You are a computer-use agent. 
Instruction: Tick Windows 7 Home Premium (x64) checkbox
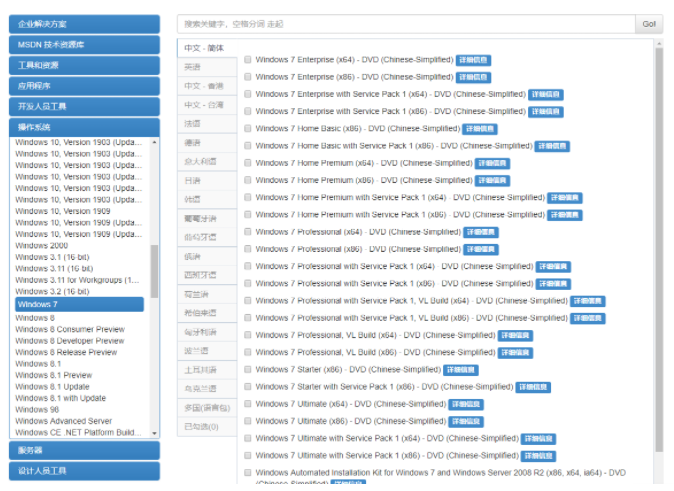[248, 163]
